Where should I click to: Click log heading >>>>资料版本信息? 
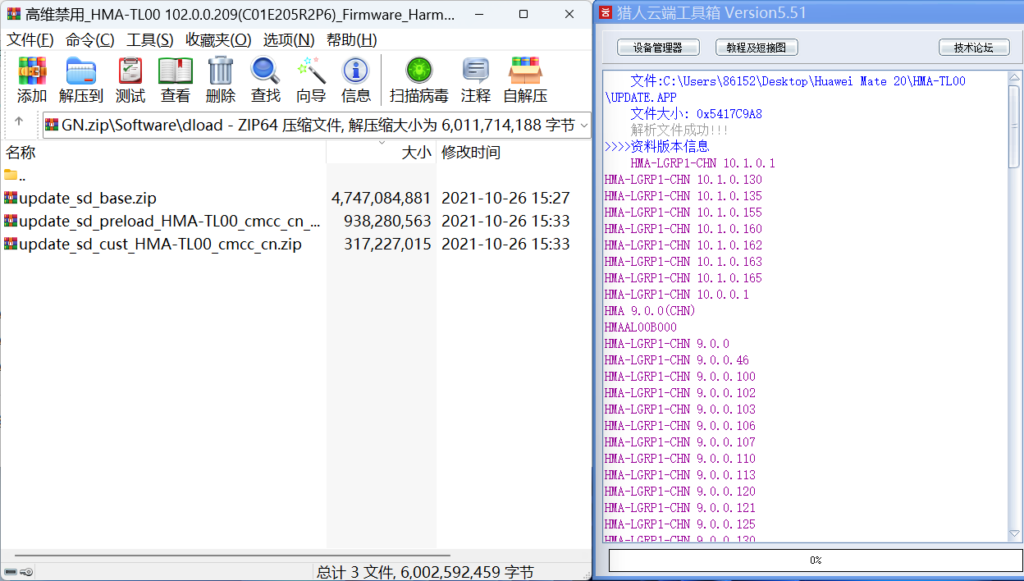click(657, 146)
